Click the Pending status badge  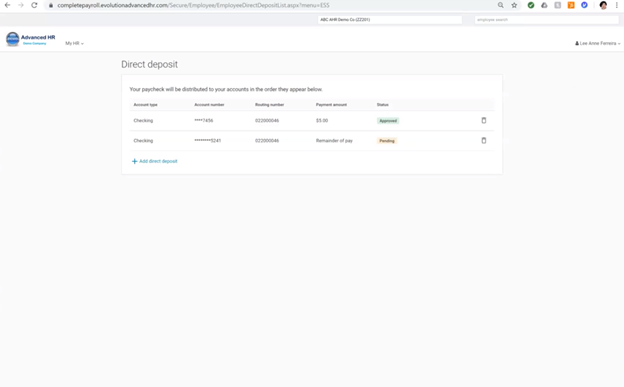[x=387, y=141]
